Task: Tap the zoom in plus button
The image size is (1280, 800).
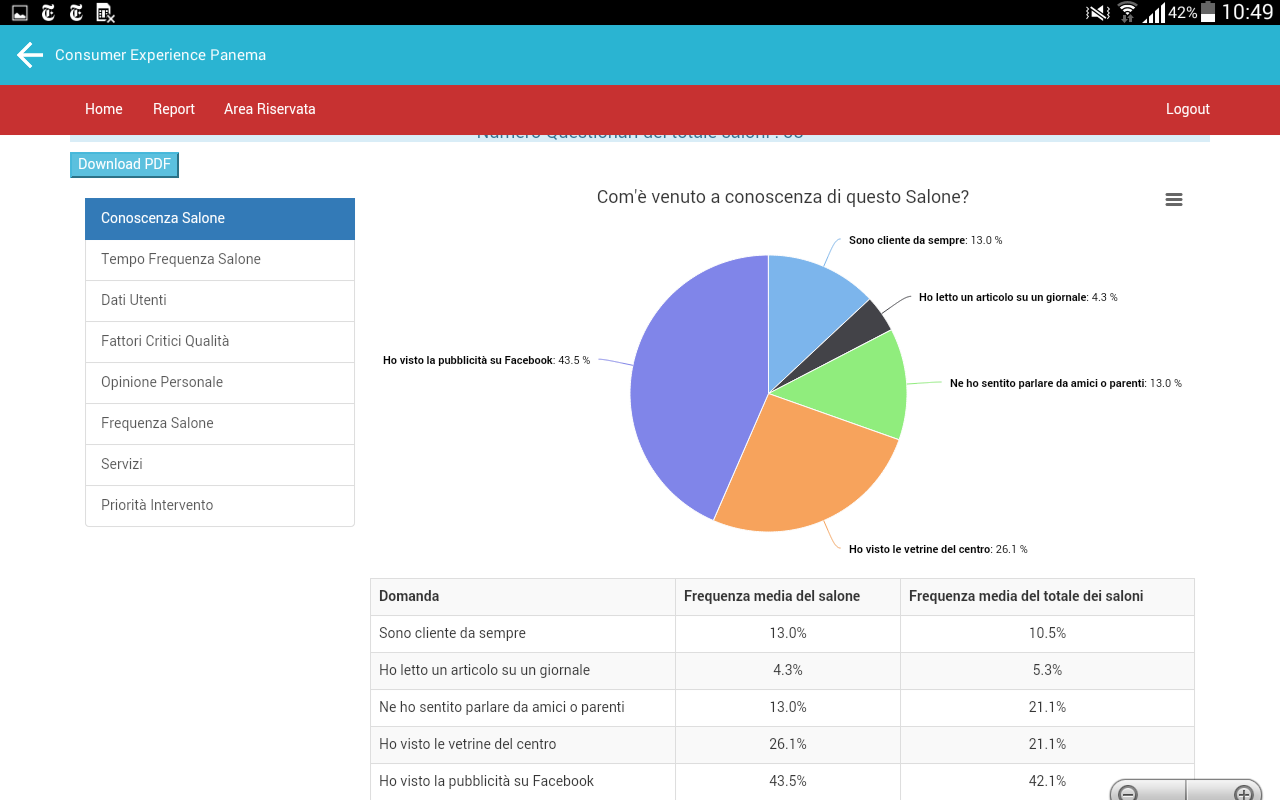Action: 1243,794
